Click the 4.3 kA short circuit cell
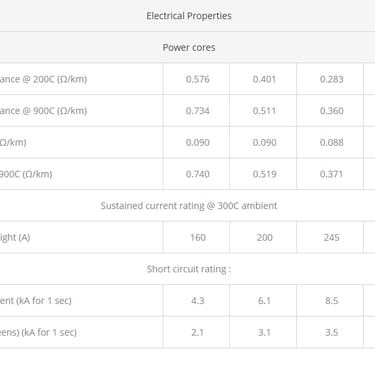This screenshot has width=375, height=366. 198,301
